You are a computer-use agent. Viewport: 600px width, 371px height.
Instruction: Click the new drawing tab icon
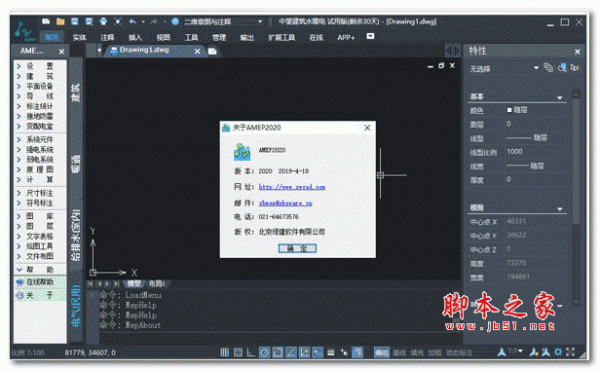(212, 51)
